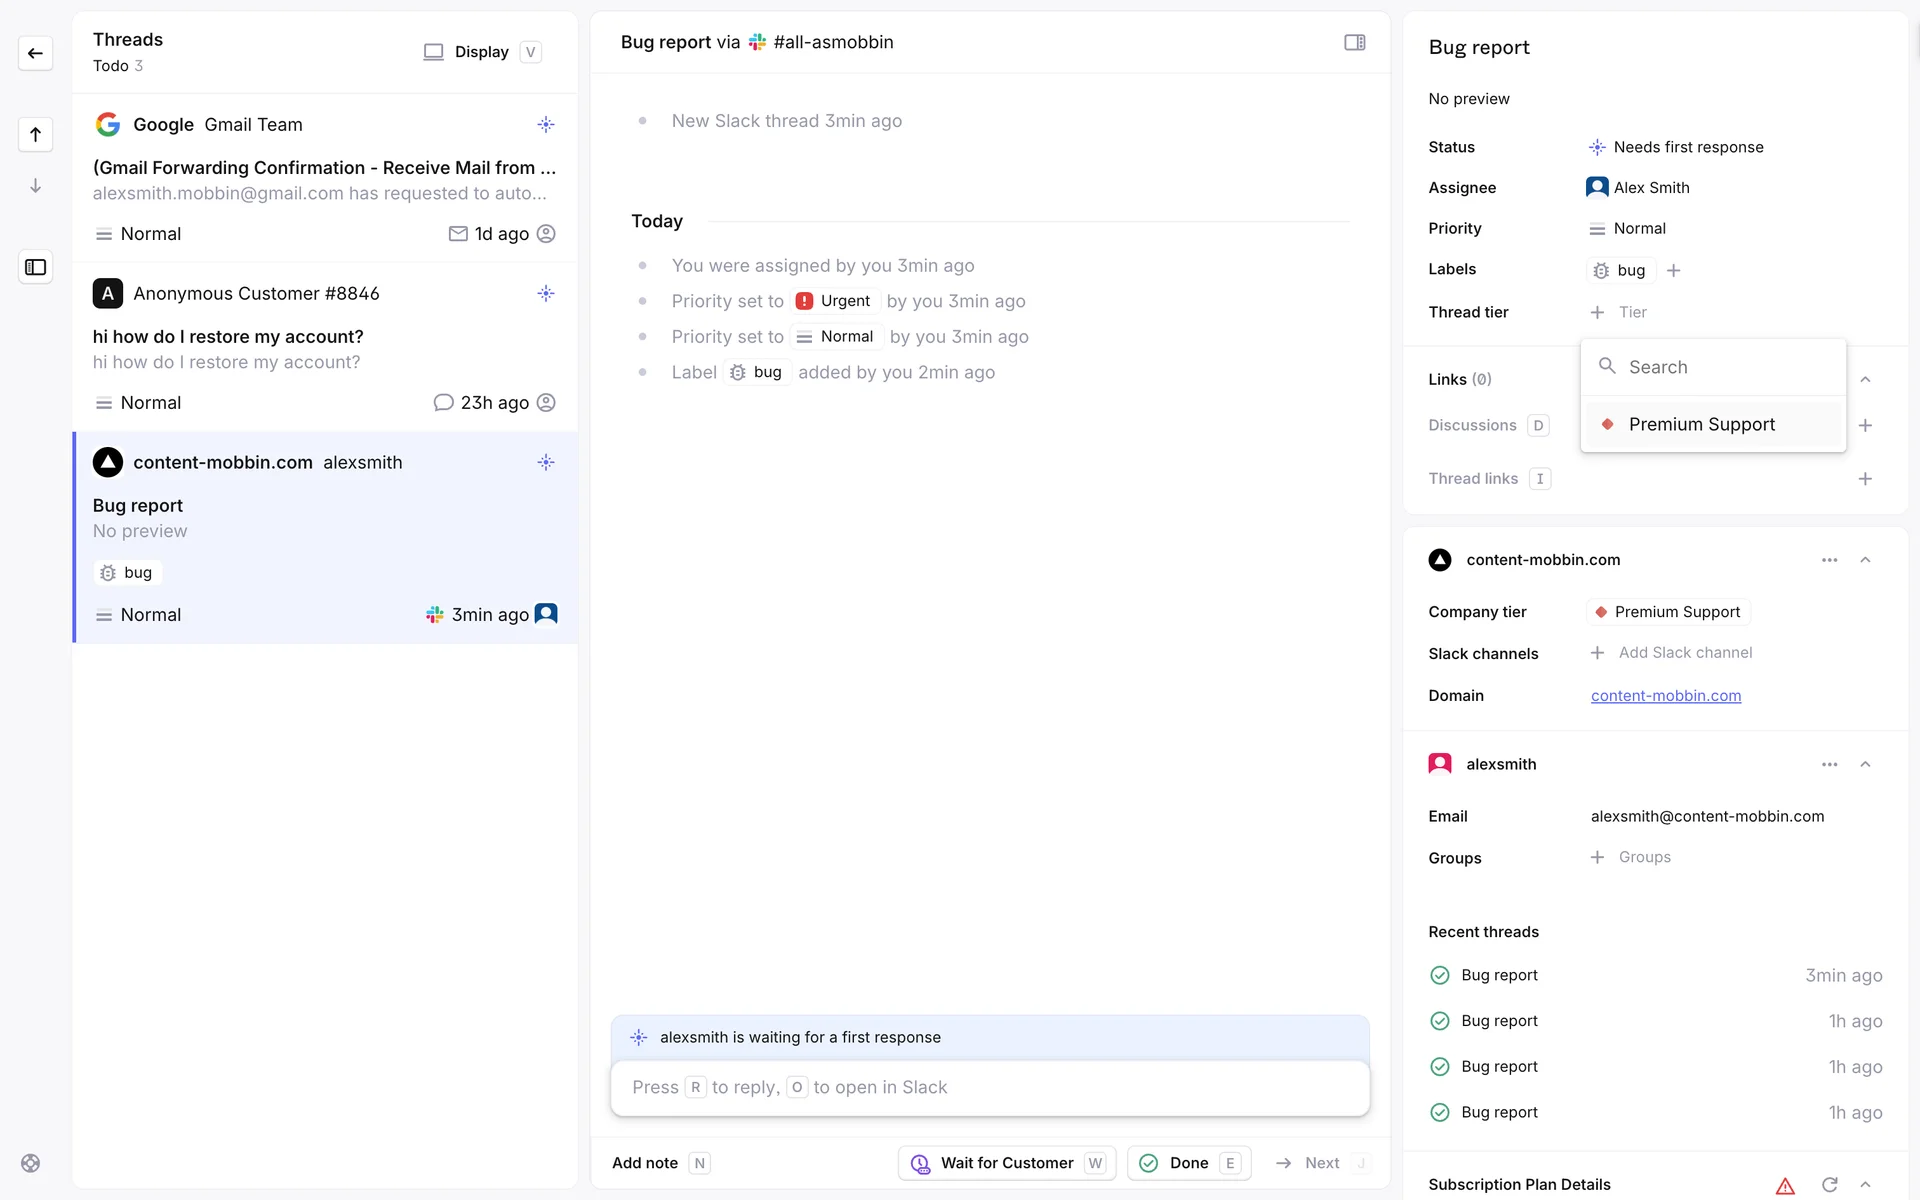Screen dimensions: 1920x1200
Task: Open the more options for content-mobbin.com
Action: 1829,560
